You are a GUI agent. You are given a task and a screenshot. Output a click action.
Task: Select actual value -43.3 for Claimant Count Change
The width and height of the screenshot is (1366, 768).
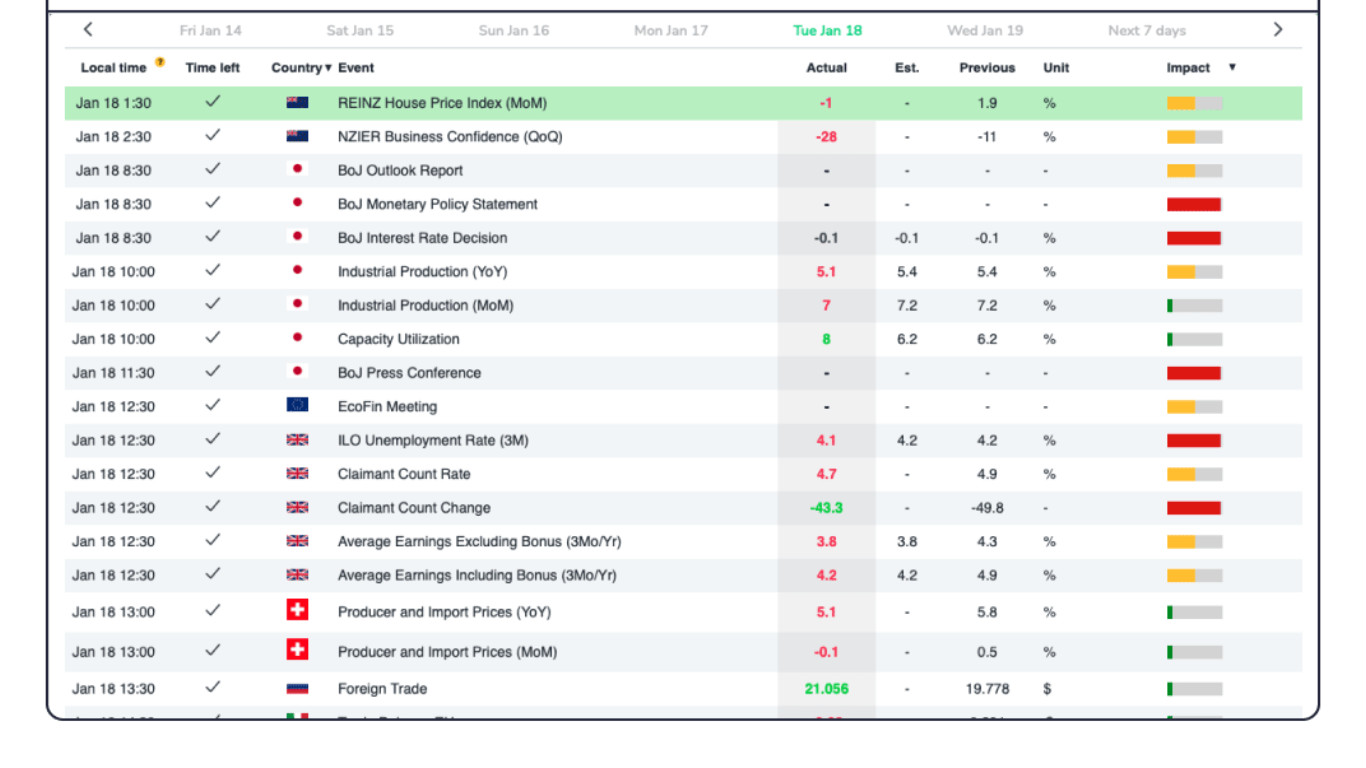826,508
